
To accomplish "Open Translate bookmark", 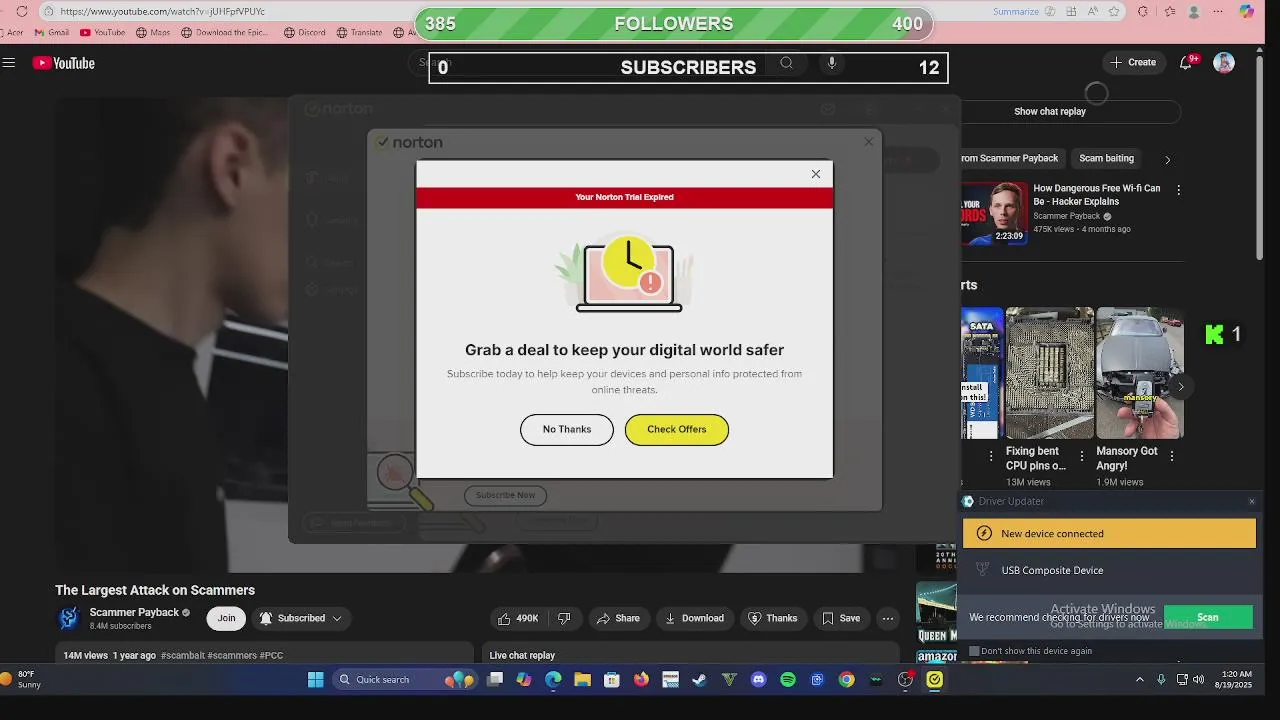I will 360,32.
